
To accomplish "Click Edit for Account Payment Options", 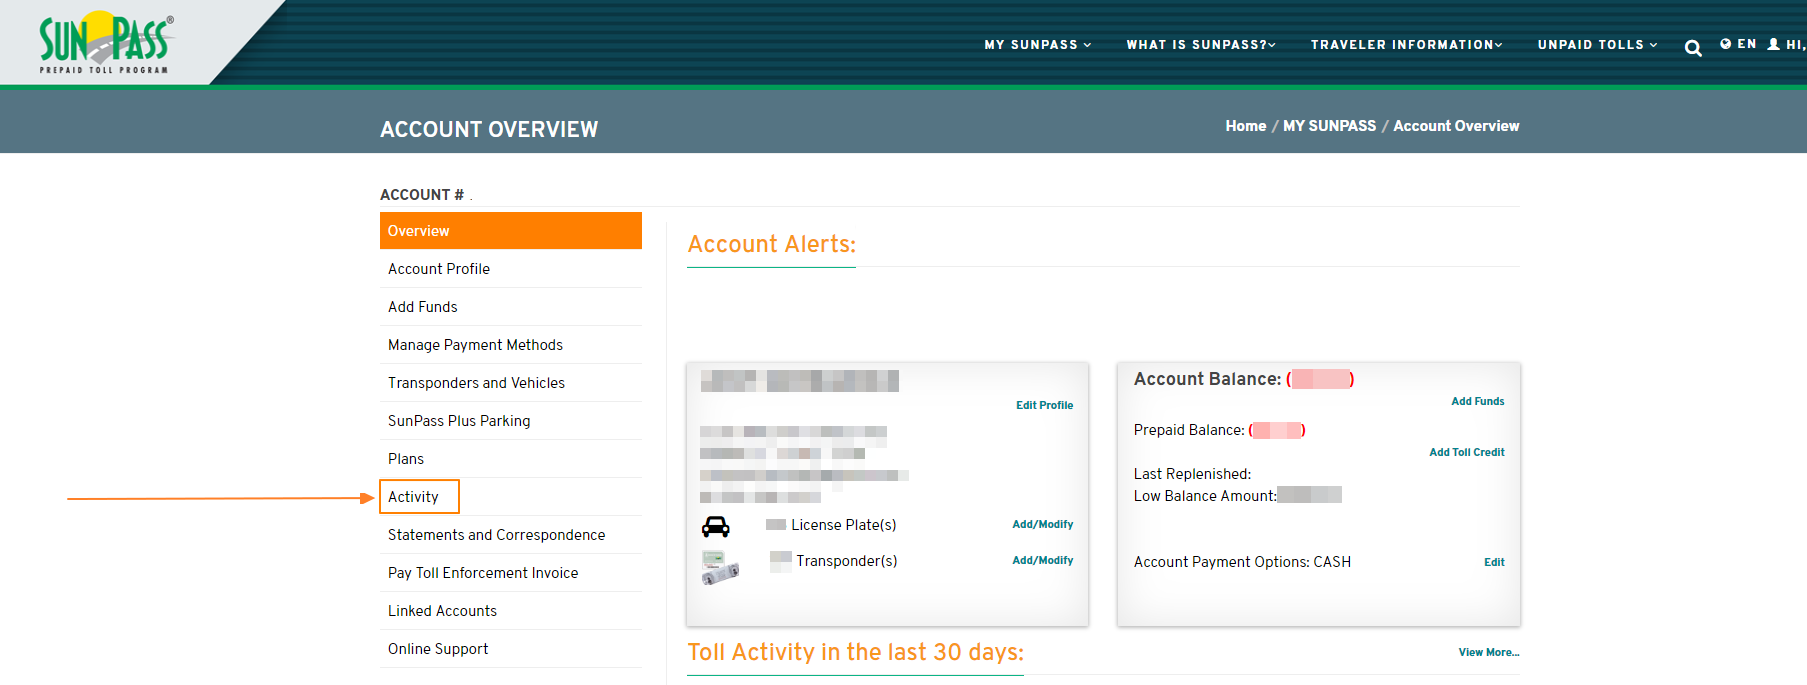I will pyautogui.click(x=1494, y=562).
